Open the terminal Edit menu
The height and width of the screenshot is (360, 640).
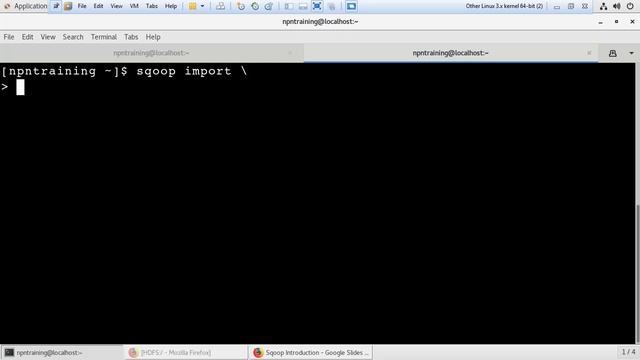click(27, 37)
